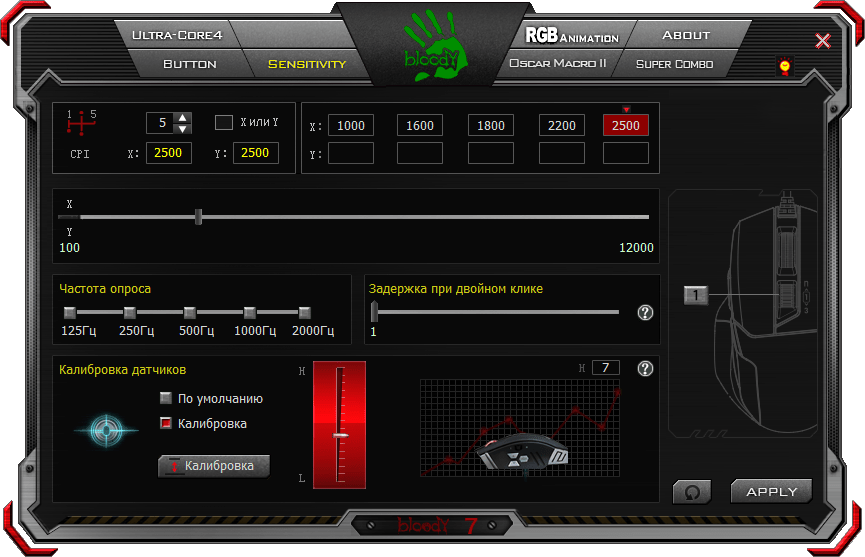Click the empty Y field under 1000
865x557 pixels.
pos(351,153)
